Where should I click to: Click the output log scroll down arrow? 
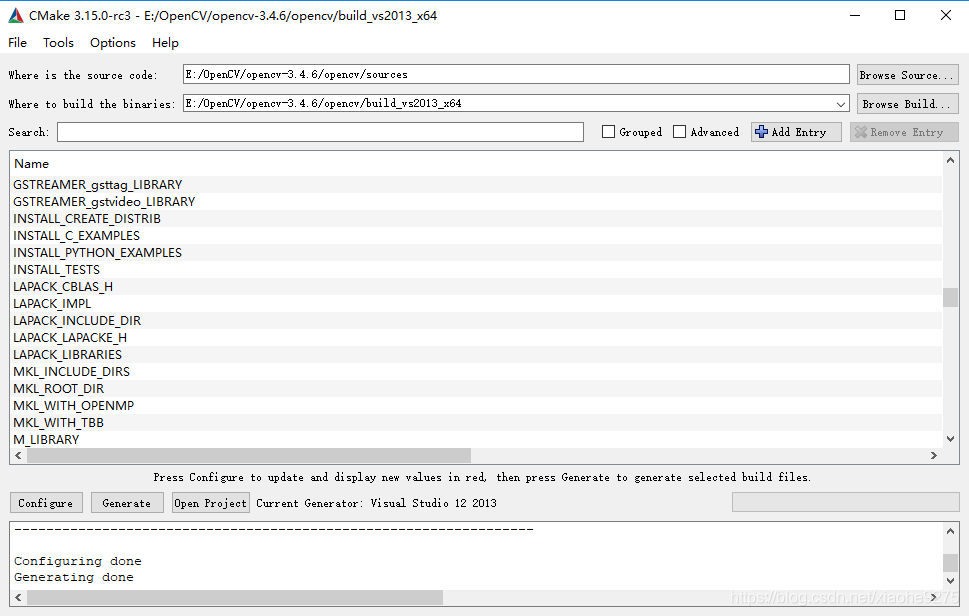point(950,581)
